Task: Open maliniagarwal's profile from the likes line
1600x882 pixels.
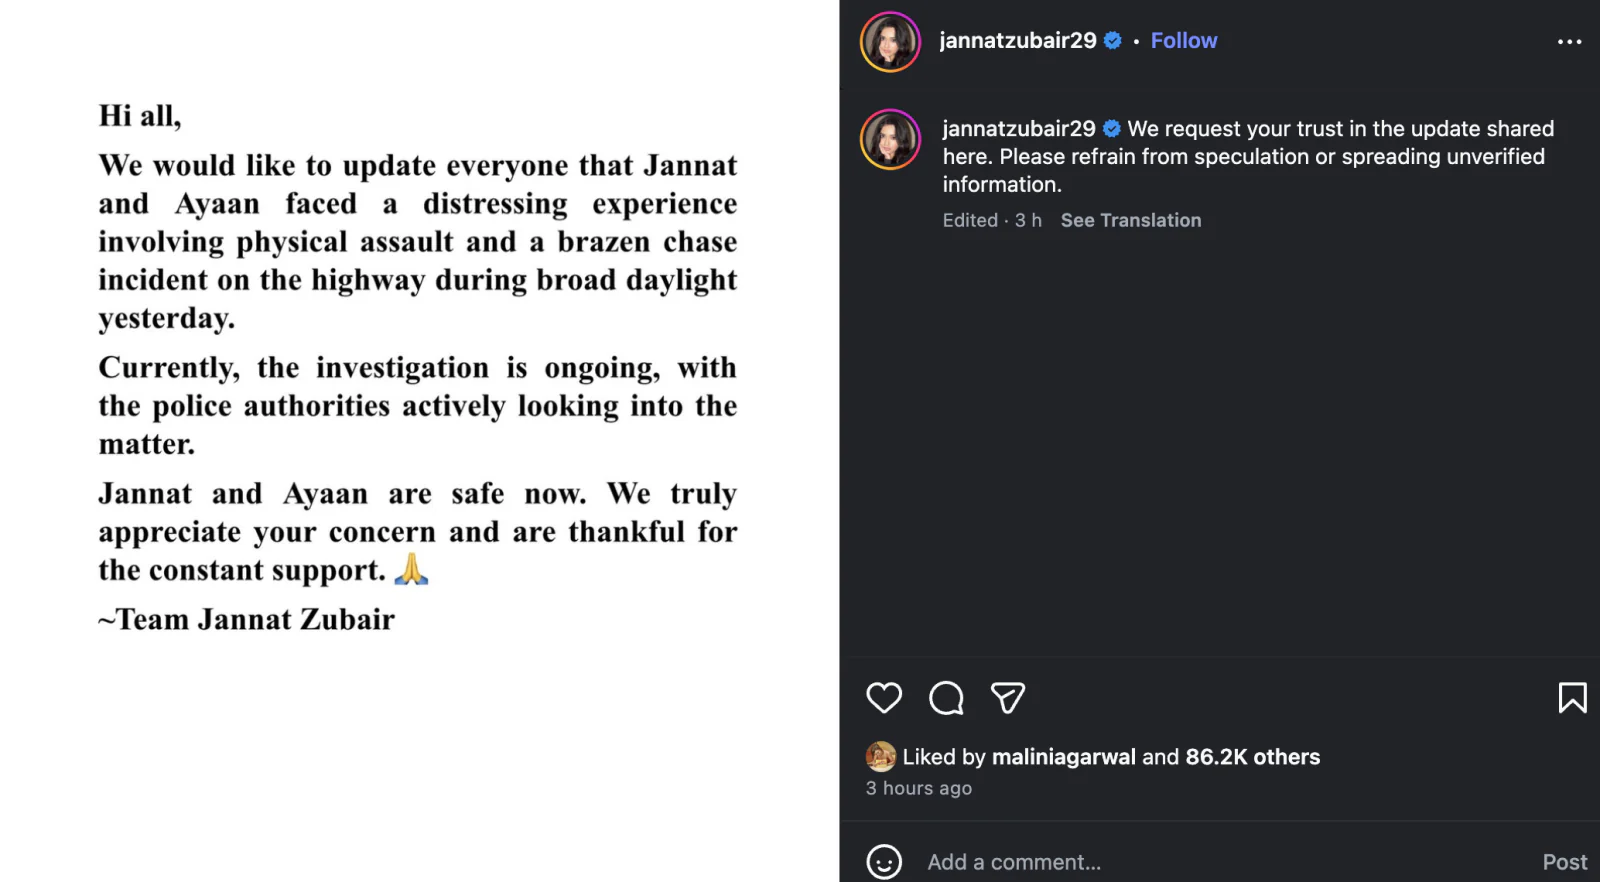Action: click(1064, 757)
